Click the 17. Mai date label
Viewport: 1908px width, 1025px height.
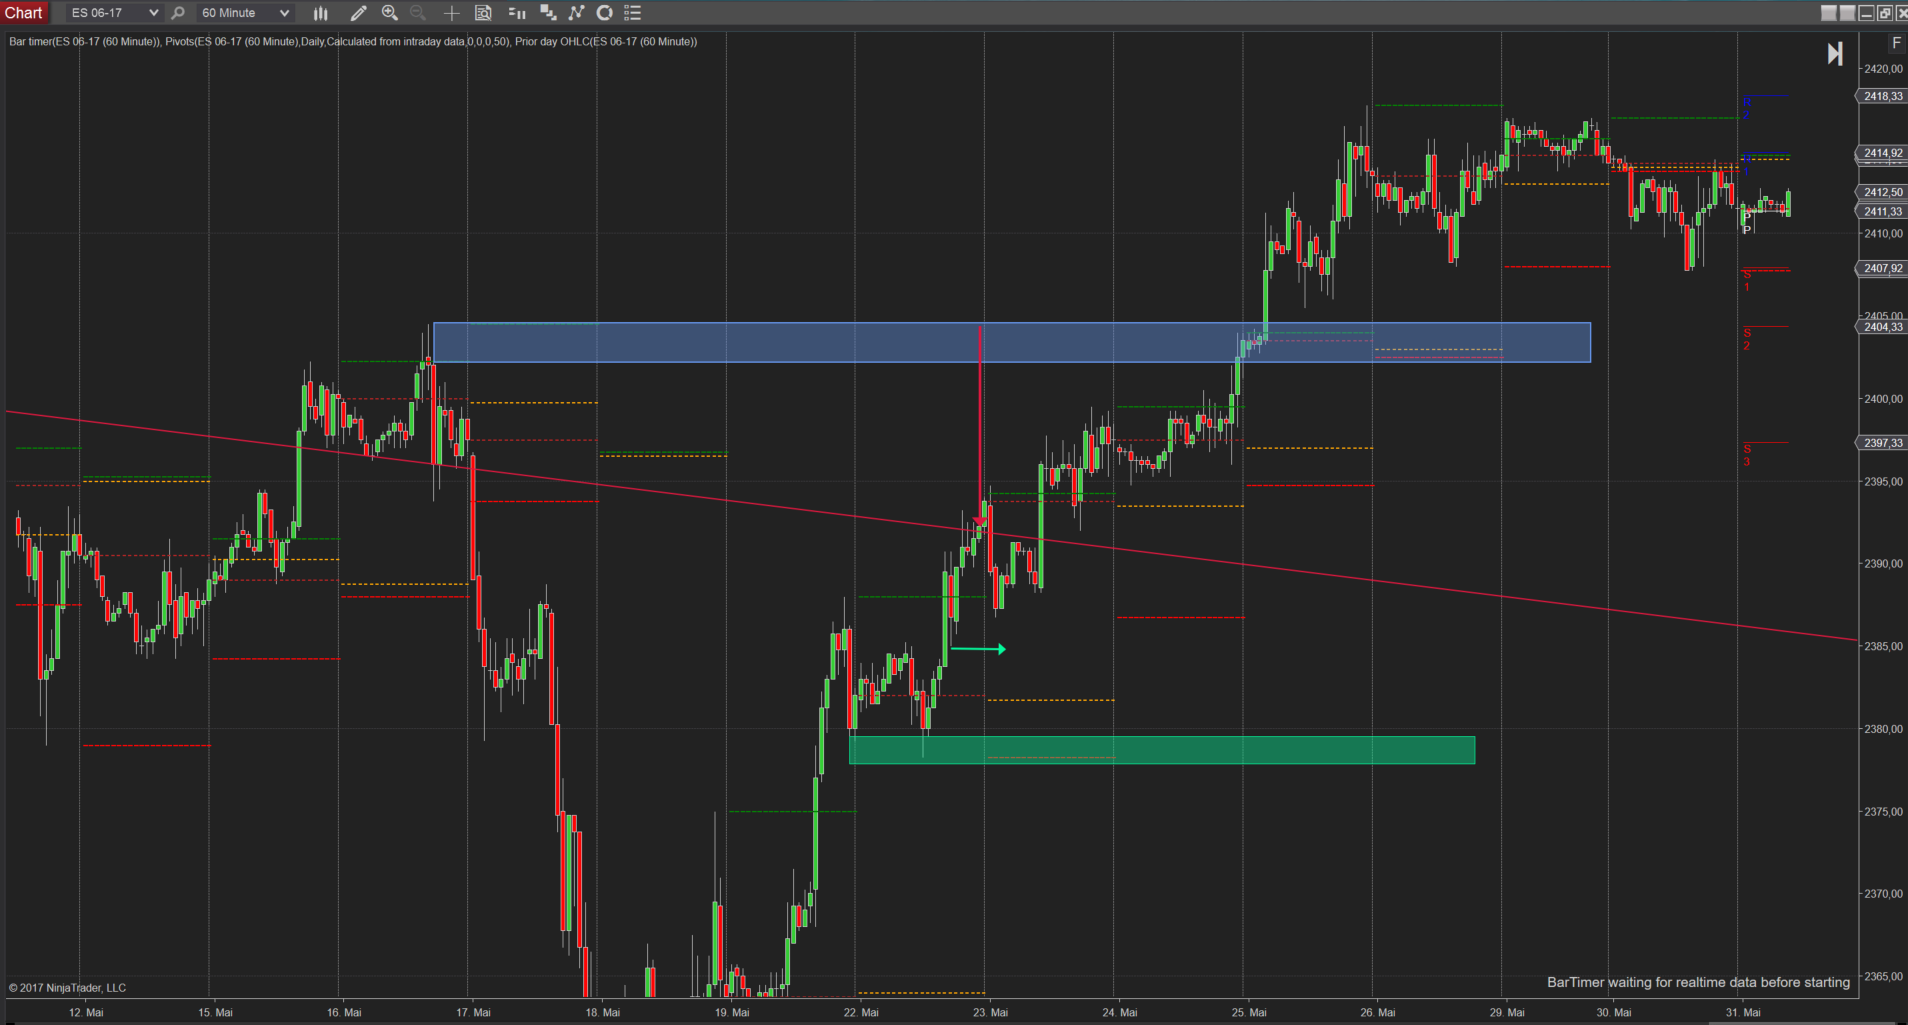[x=473, y=1012]
